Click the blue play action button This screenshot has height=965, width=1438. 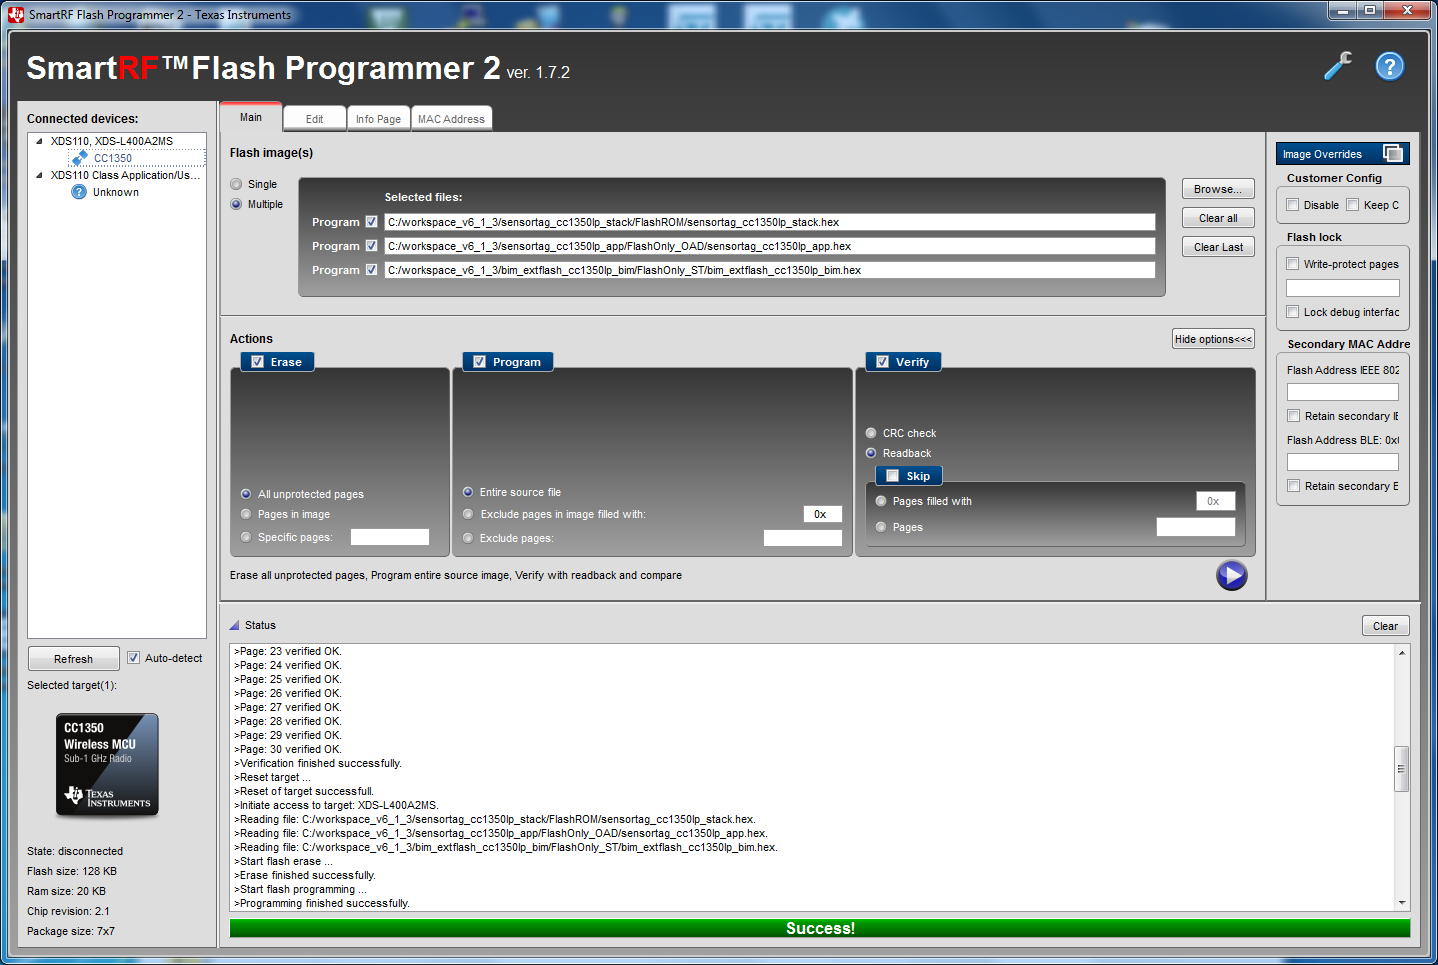(1231, 575)
